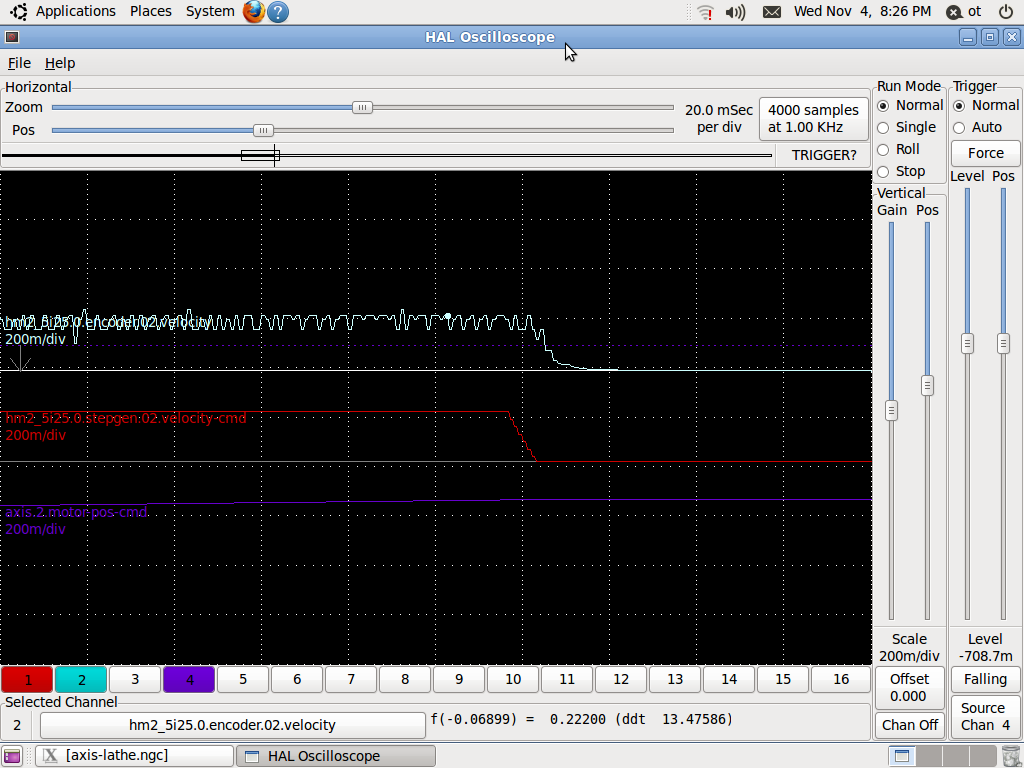1024x768 pixels.
Task: Click the volume speaker icon
Action: (x=735, y=12)
